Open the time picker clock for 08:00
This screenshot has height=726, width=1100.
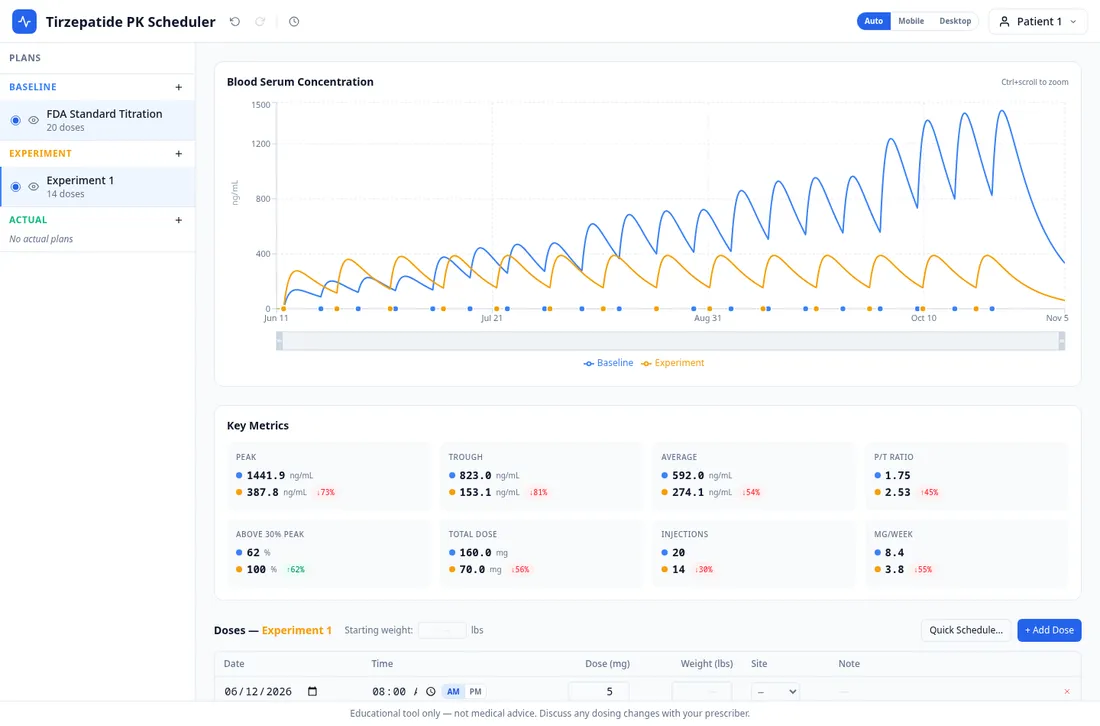pyautogui.click(x=431, y=692)
